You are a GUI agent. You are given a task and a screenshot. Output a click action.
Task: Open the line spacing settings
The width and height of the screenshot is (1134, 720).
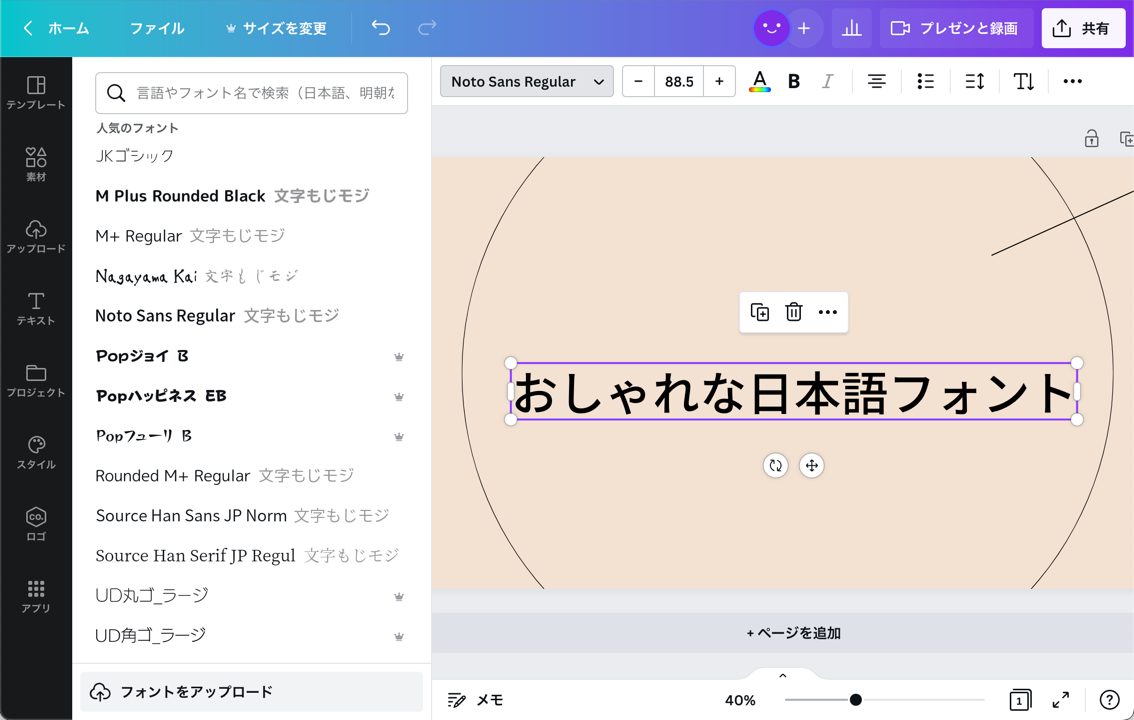coord(975,82)
